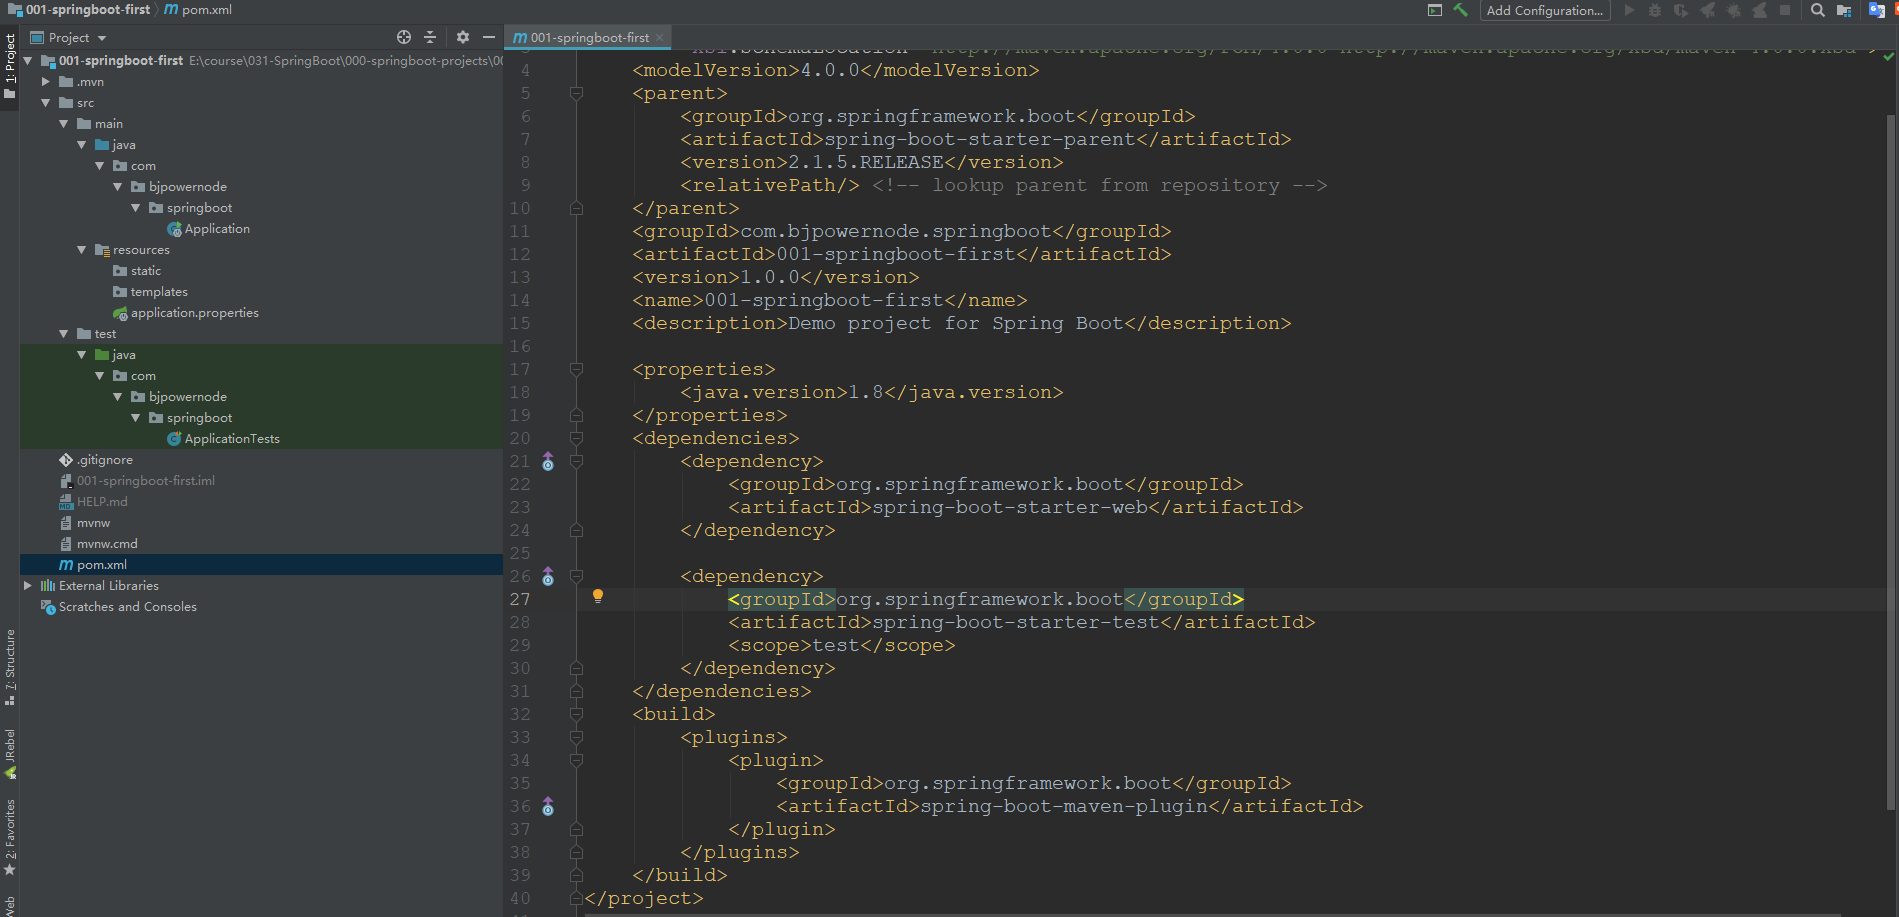Close the 001-springboot-first editor tab
Viewport: 1899px width, 917px height.
coord(659,37)
